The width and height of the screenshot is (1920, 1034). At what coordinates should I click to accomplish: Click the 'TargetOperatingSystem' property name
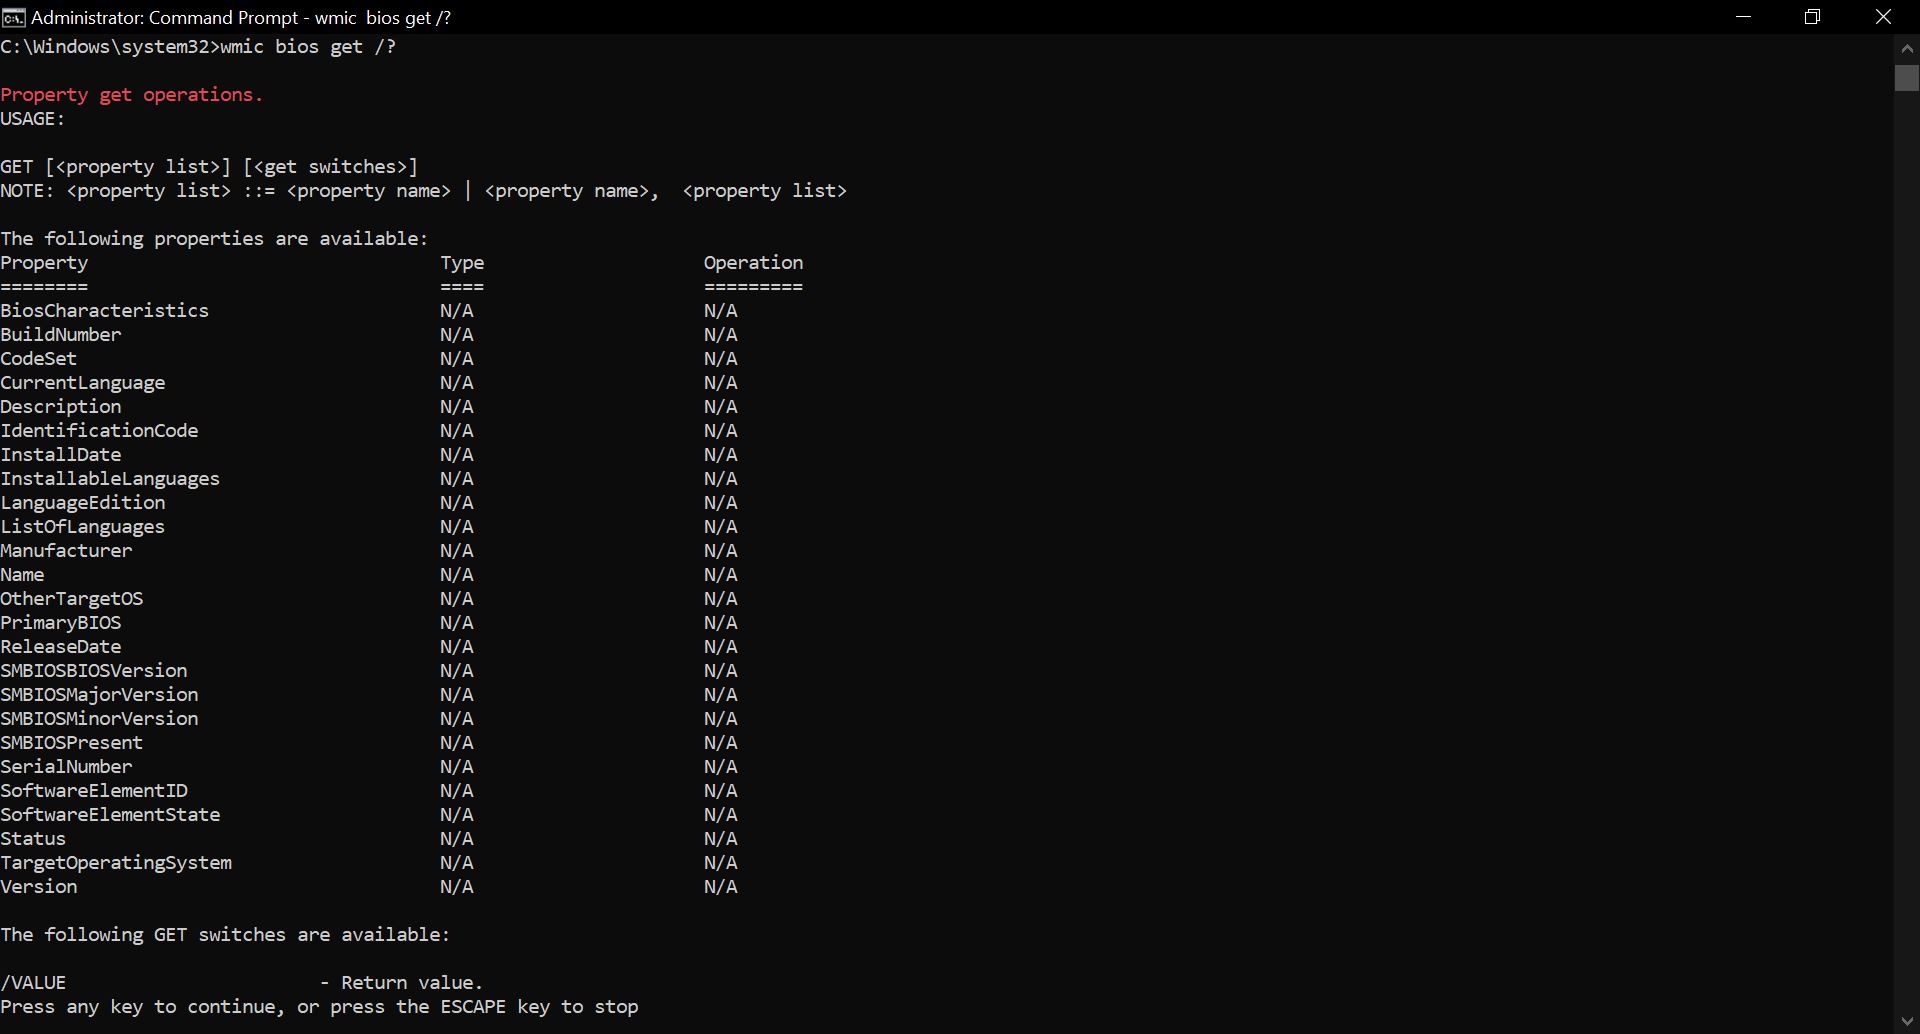click(x=116, y=863)
